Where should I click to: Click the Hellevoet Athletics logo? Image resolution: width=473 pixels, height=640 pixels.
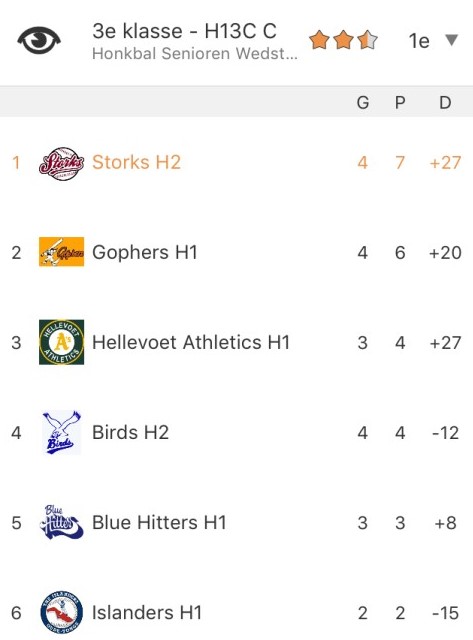[62, 342]
